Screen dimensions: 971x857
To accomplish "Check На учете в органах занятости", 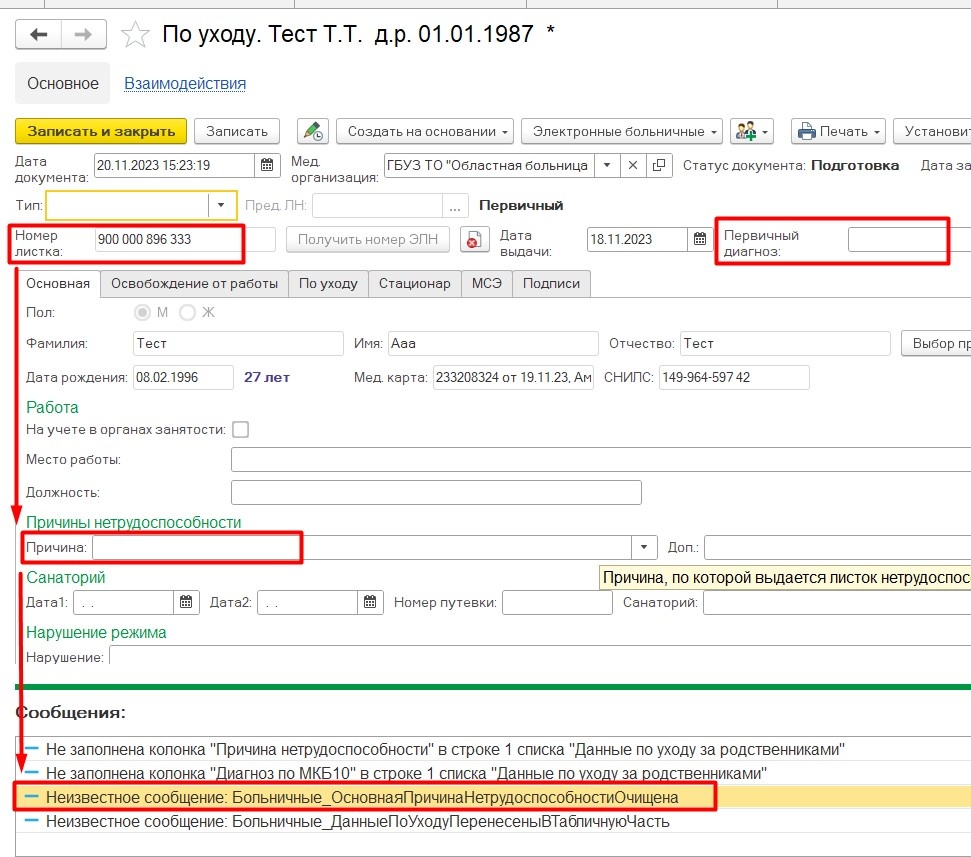I will pyautogui.click(x=240, y=430).
